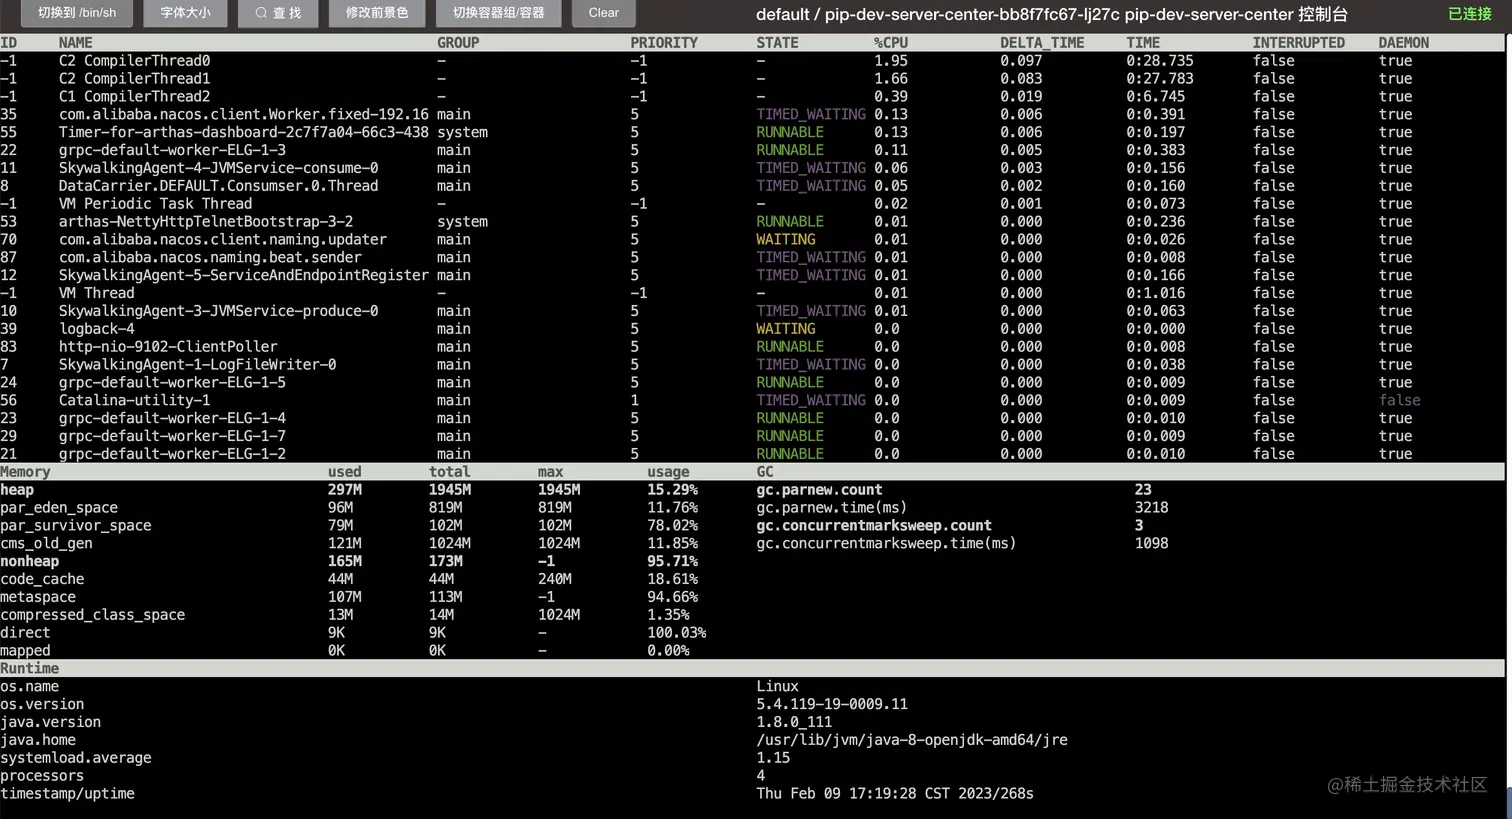1512x819 pixels.
Task: Click the DAEMON false value for Catalina-utility-1
Action: click(1399, 401)
